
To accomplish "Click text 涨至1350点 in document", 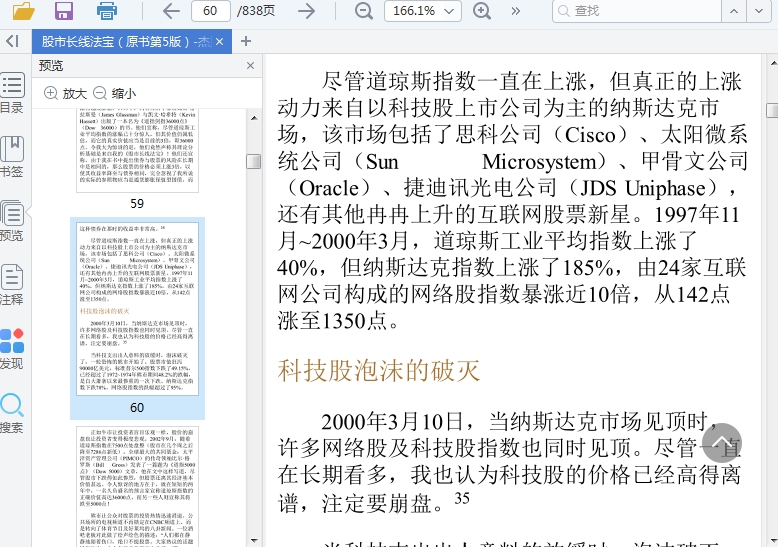I will pos(332,321).
